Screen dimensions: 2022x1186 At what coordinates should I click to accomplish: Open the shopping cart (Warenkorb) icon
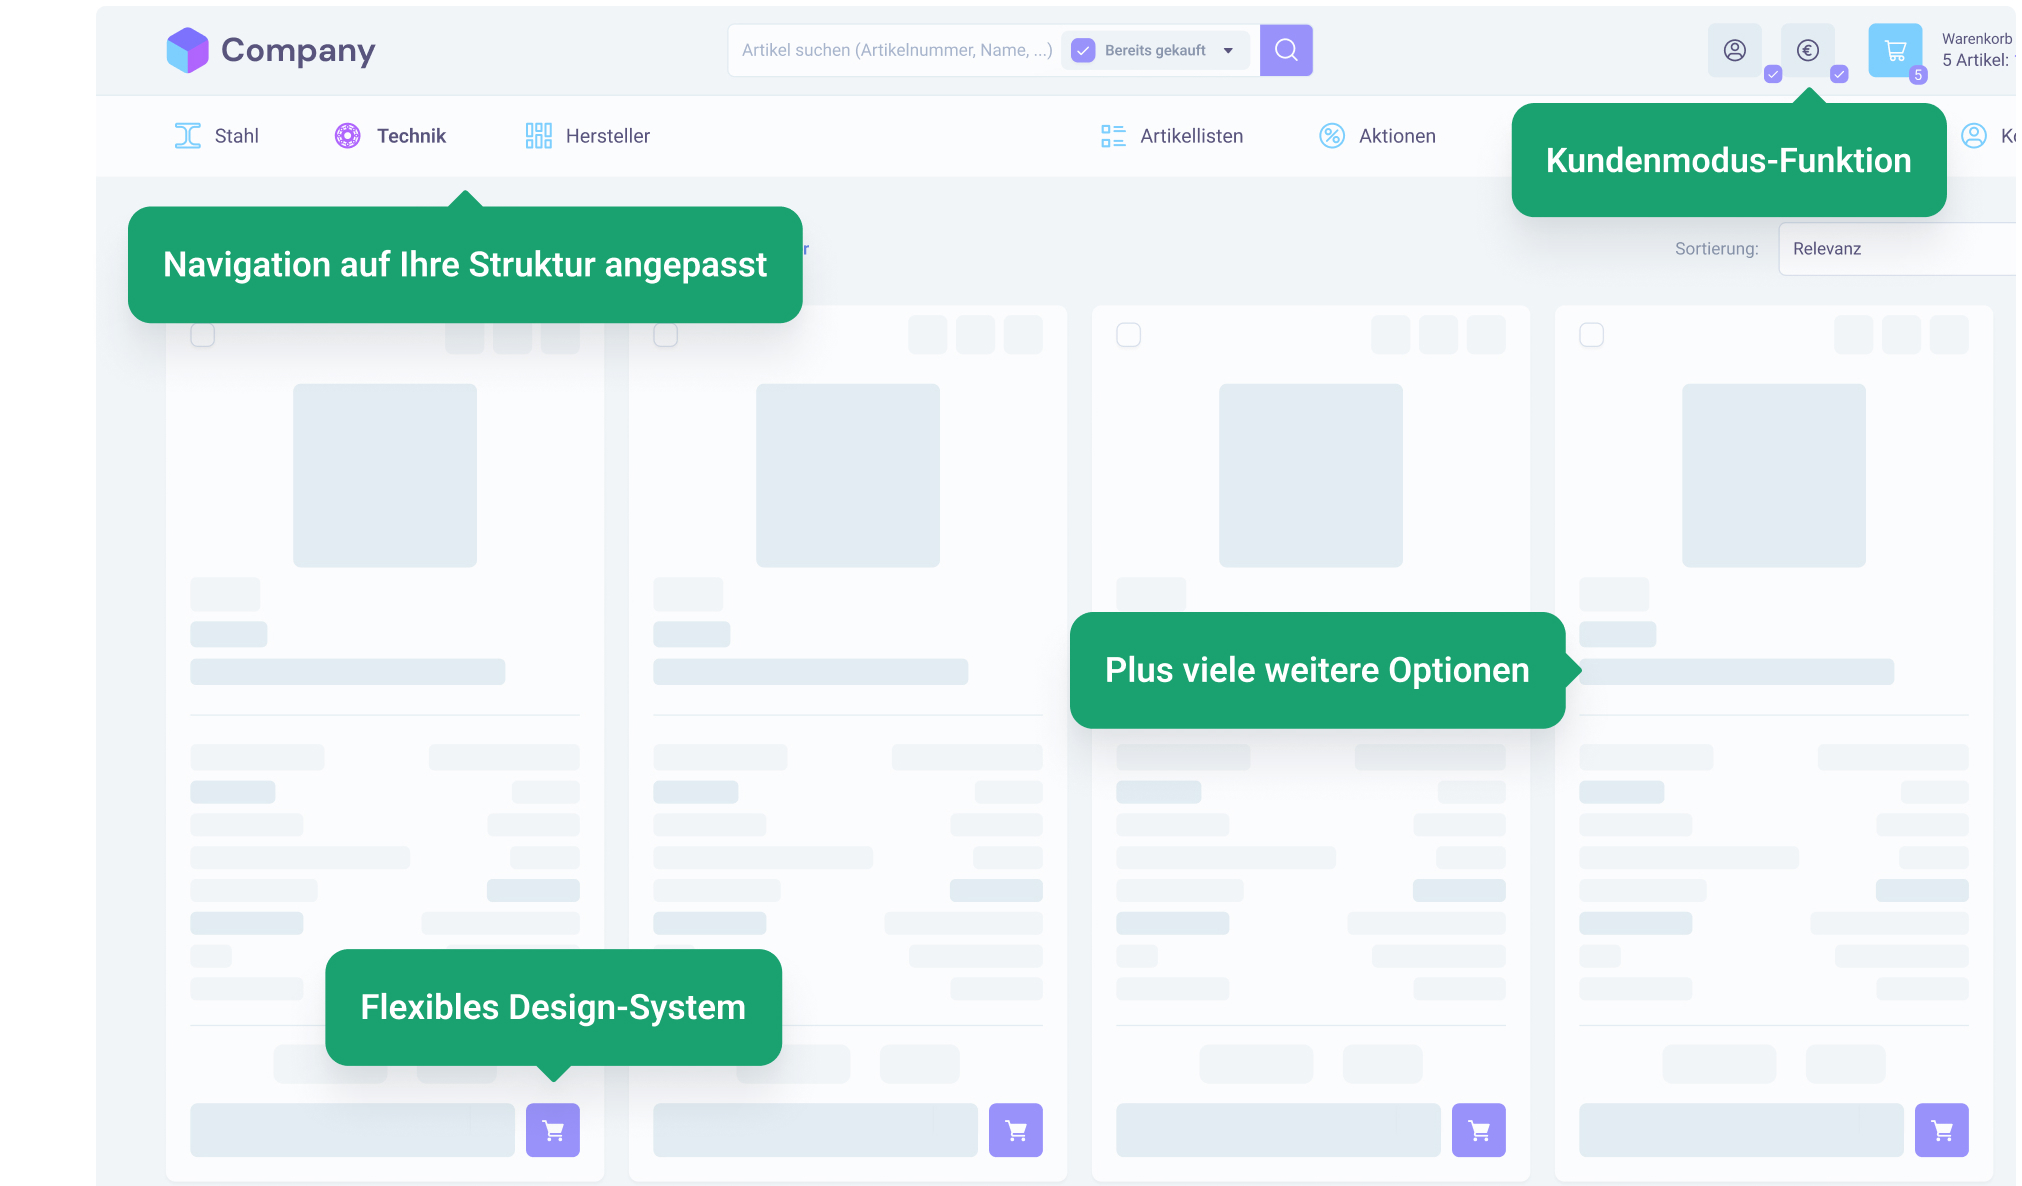tap(1895, 50)
